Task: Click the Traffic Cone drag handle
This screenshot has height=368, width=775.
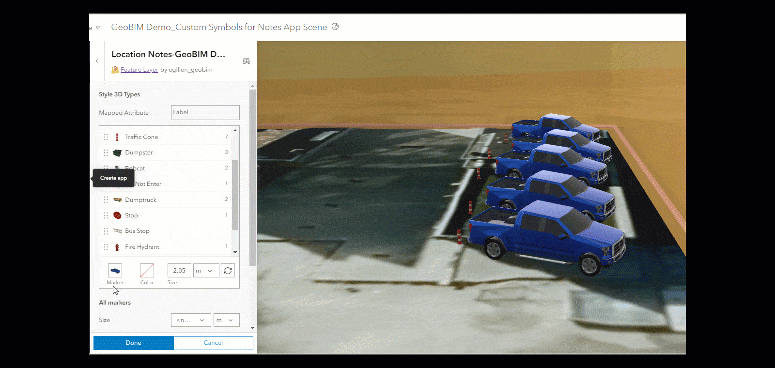Action: pos(106,137)
